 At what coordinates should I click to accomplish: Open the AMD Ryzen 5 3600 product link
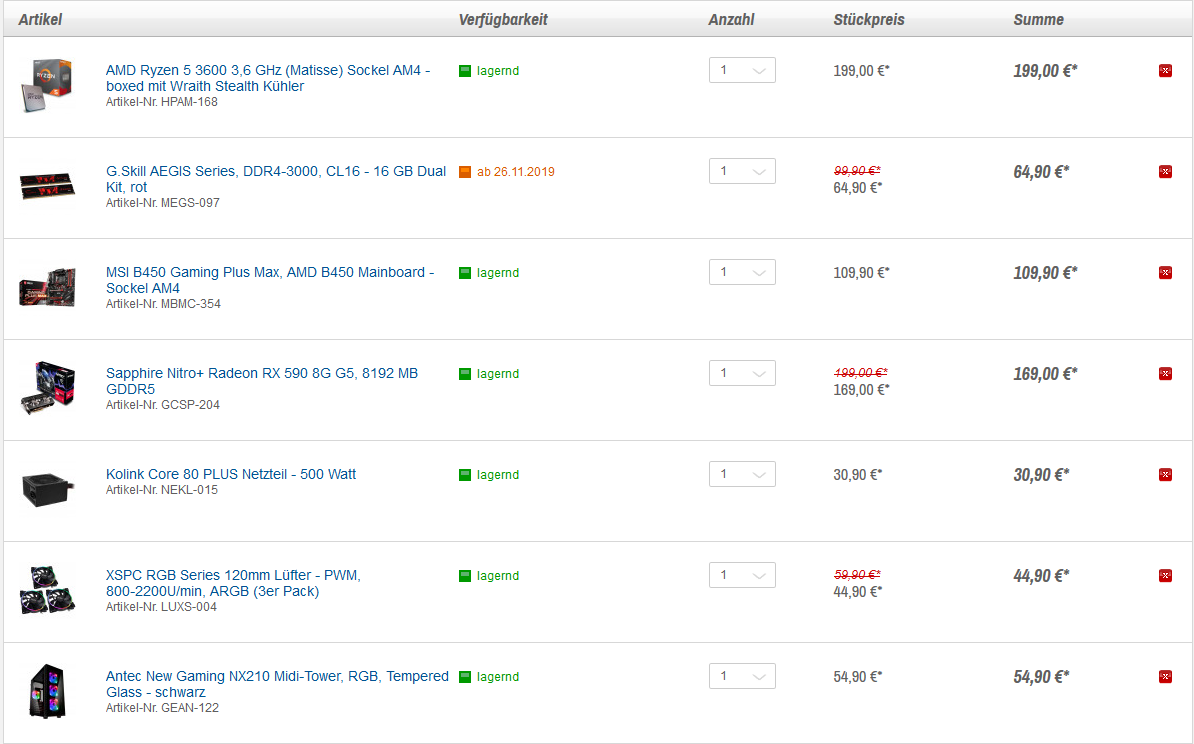point(268,78)
